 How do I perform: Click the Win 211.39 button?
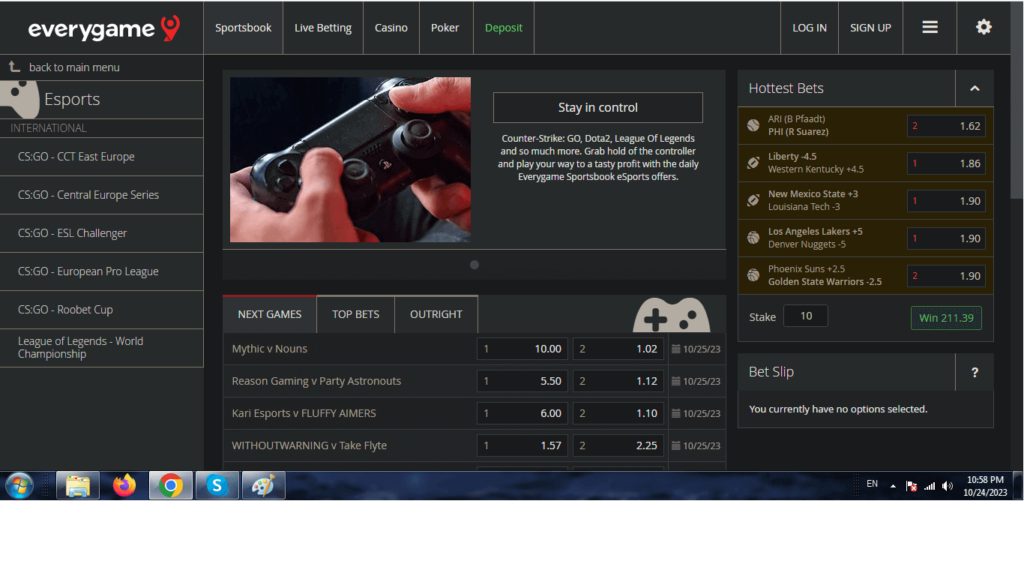pyautogui.click(x=946, y=318)
